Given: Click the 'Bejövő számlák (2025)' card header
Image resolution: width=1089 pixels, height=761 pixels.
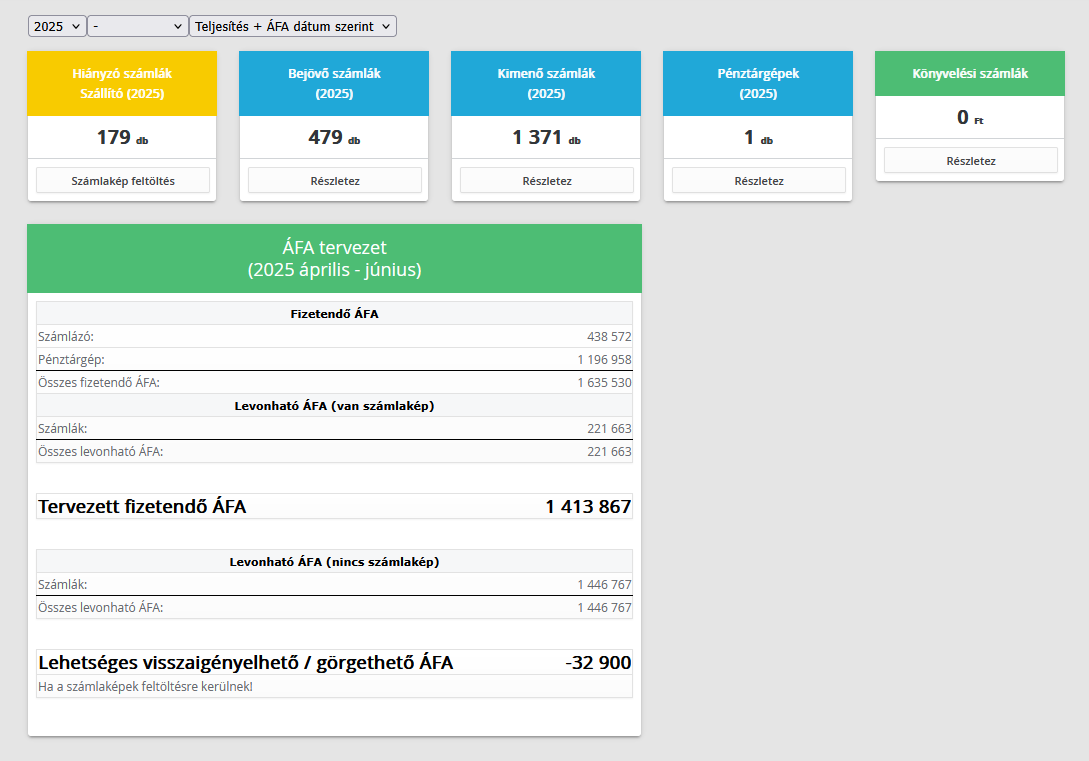Looking at the screenshot, I should click(334, 84).
